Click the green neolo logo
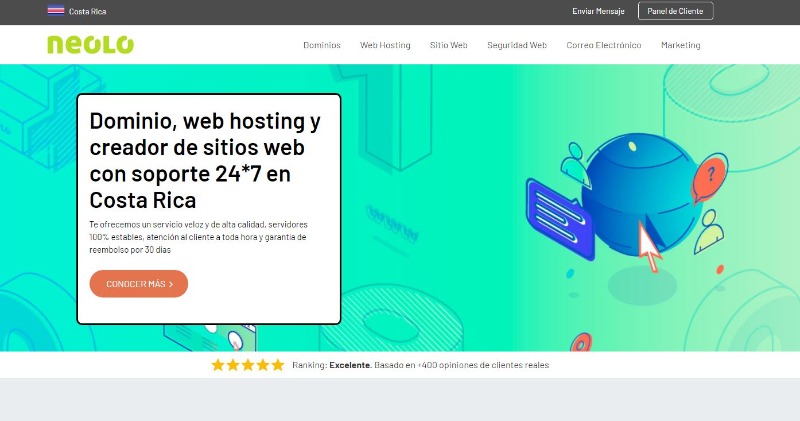This screenshot has width=800, height=421. tap(90, 45)
